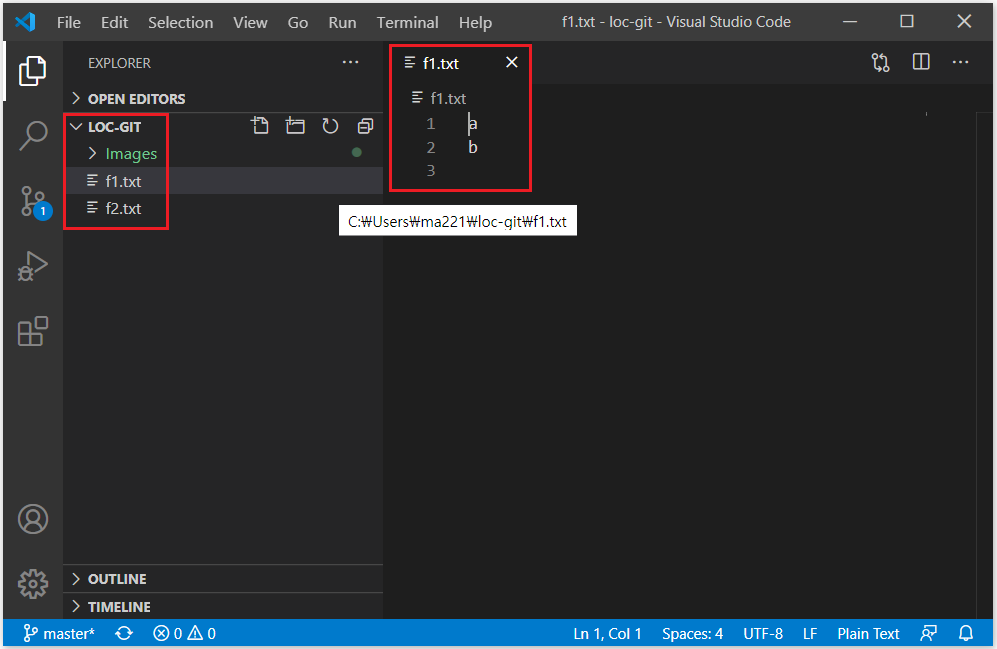Click the EXPLORER panel title
The image size is (997, 649).
pyautogui.click(x=120, y=63)
